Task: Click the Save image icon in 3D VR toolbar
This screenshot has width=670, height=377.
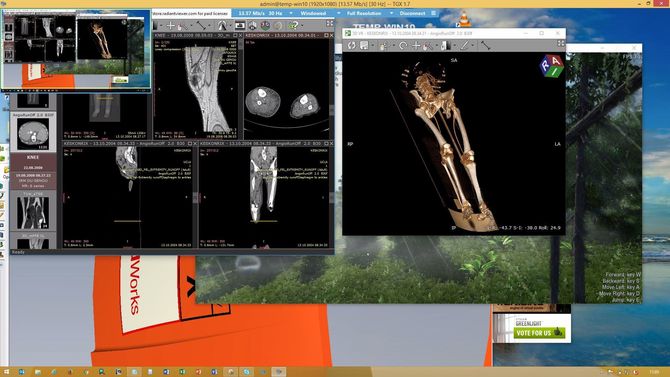Action: click(364, 45)
